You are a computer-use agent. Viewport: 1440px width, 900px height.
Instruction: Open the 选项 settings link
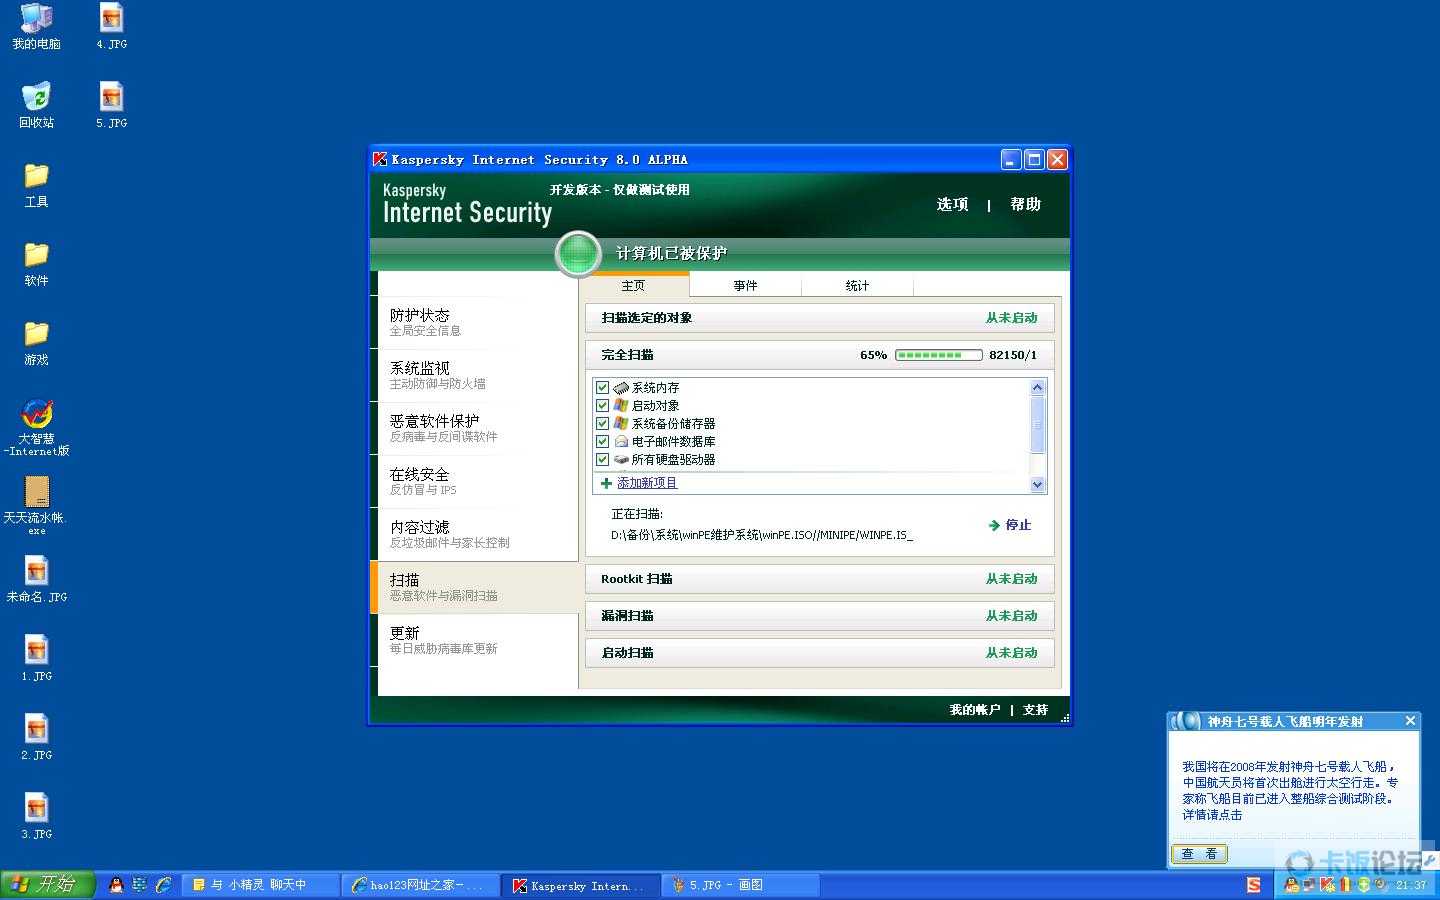(953, 204)
